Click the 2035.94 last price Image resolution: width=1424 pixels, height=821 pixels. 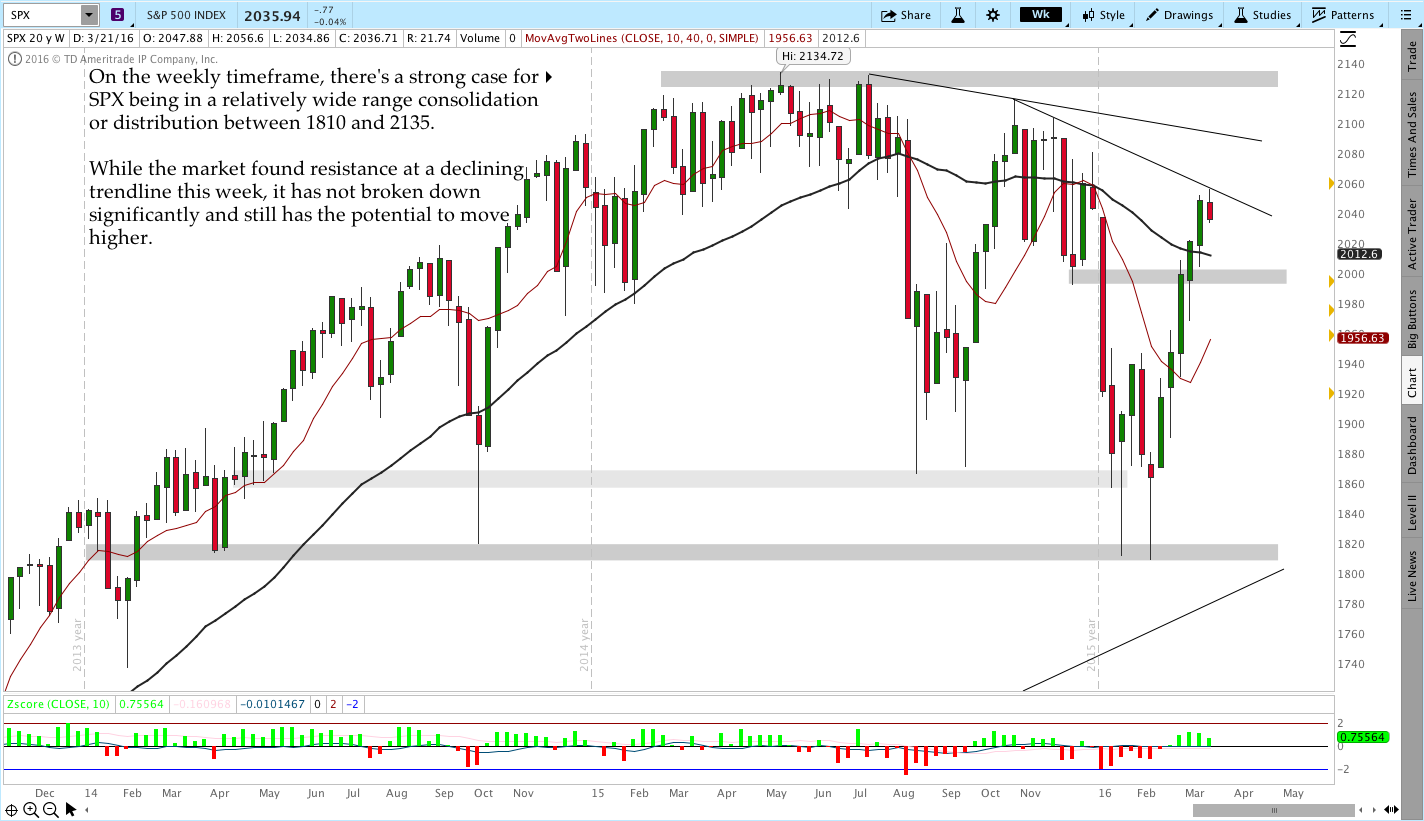271,15
